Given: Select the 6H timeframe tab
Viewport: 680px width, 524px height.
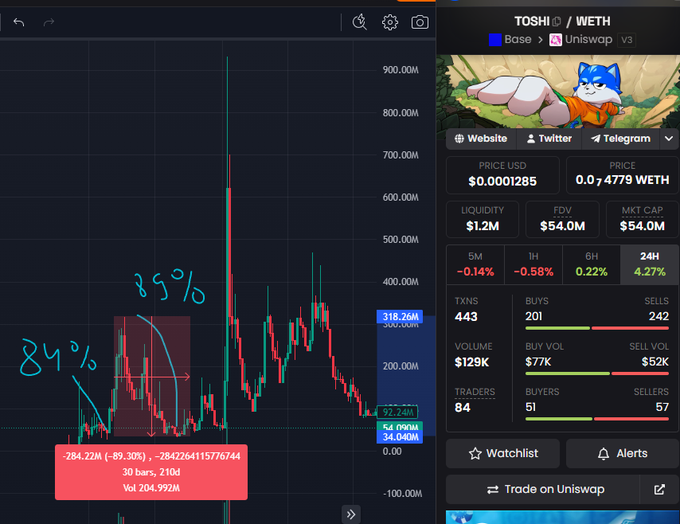Looking at the screenshot, I should pyautogui.click(x=592, y=265).
